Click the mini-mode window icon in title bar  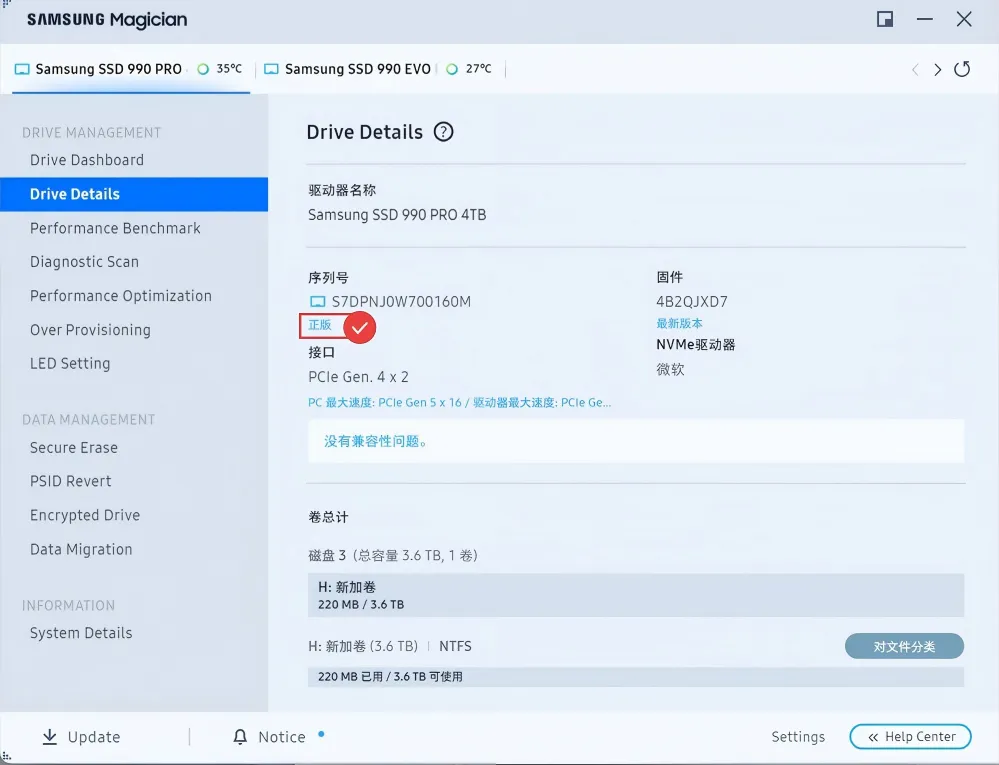click(x=885, y=19)
